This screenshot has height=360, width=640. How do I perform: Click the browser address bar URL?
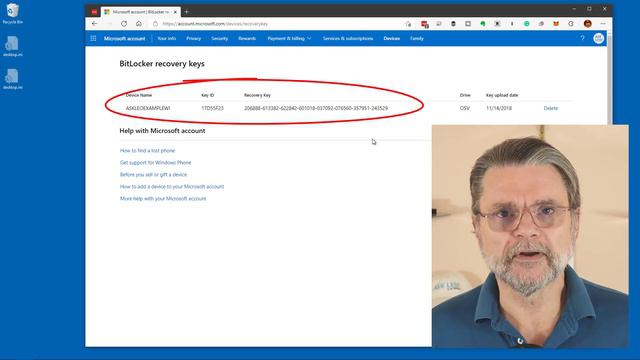click(x=215, y=24)
